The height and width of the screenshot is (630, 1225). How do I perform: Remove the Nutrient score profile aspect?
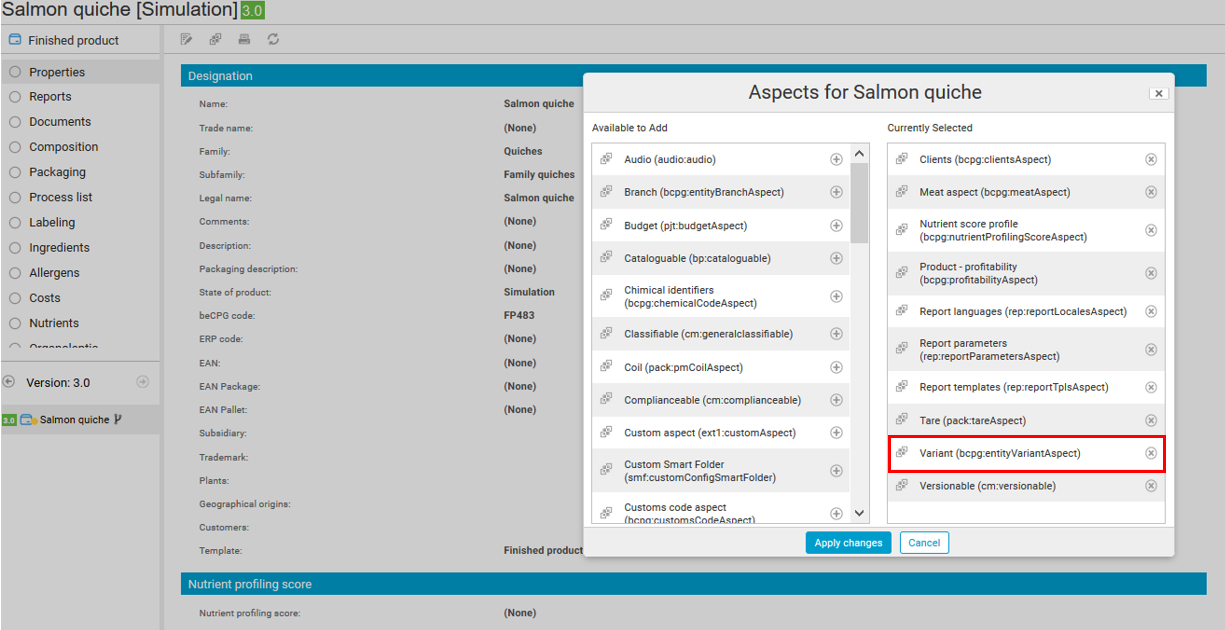tap(1151, 230)
